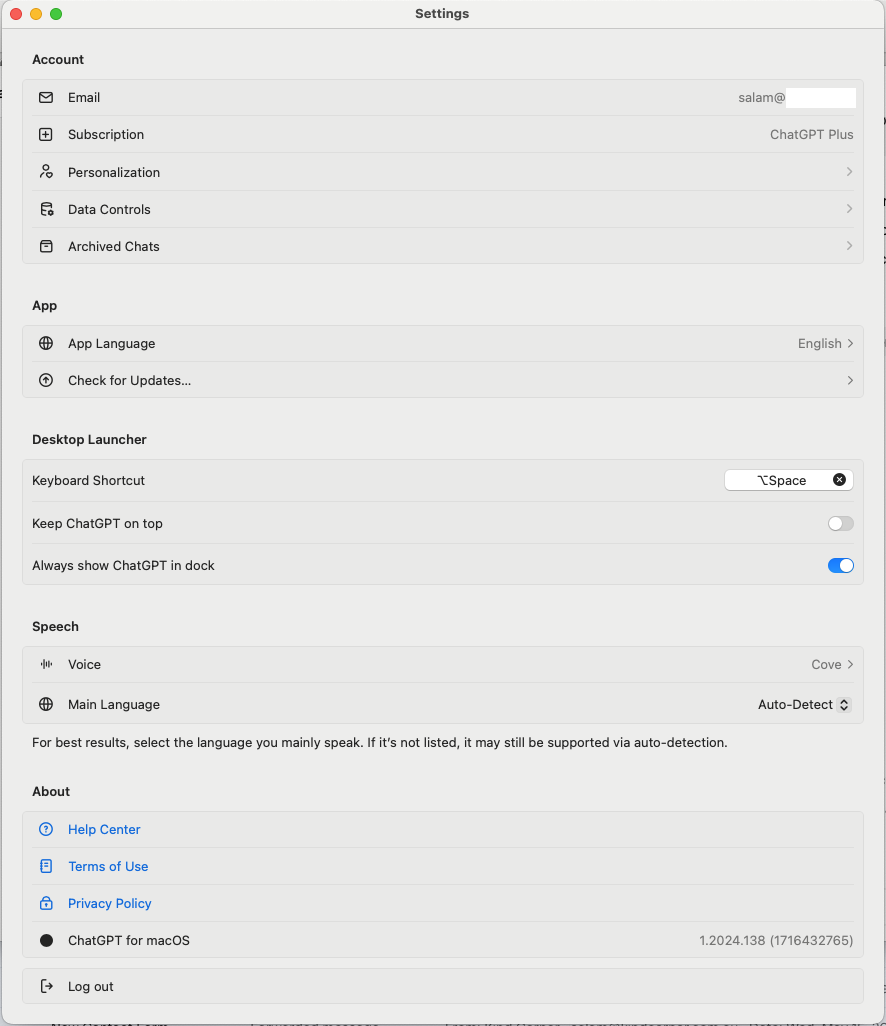Viewport: 886px width, 1026px height.
Task: Click the Personalization person icon
Action: [46, 171]
